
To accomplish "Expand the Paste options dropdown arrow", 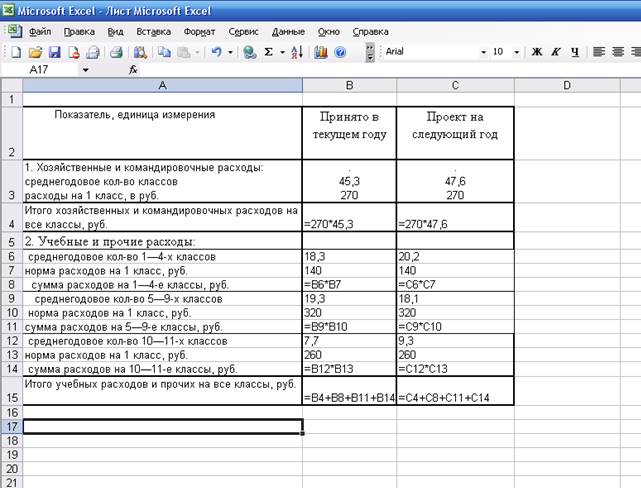I will [x=197, y=52].
